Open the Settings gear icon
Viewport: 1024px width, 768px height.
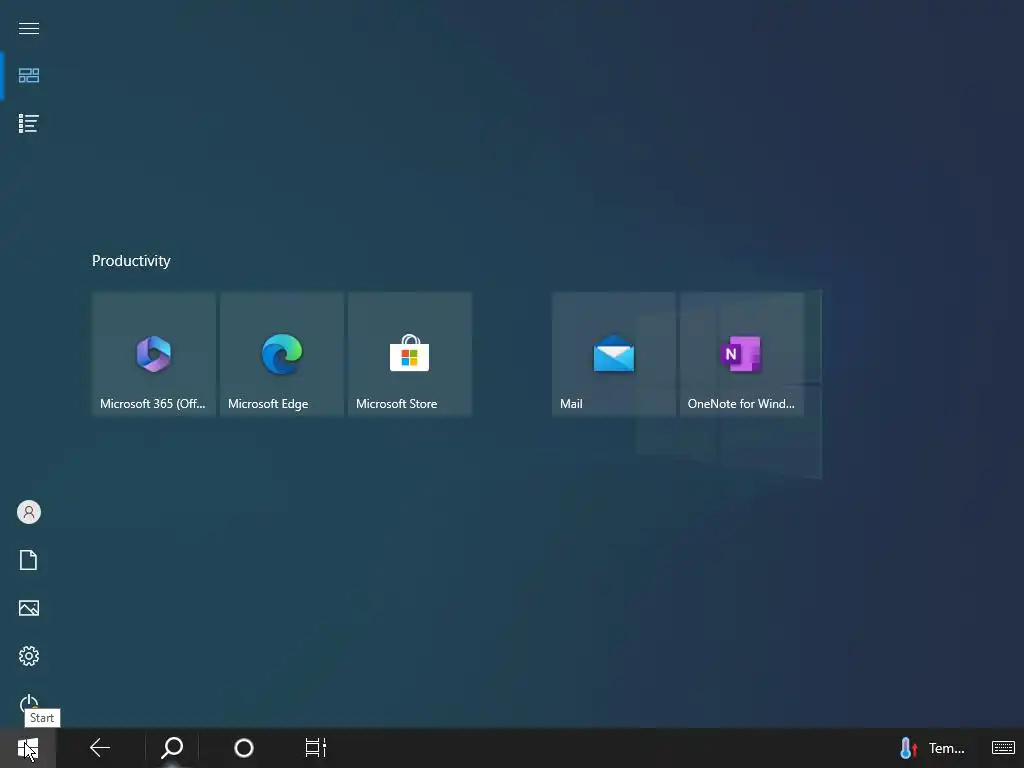tap(29, 656)
